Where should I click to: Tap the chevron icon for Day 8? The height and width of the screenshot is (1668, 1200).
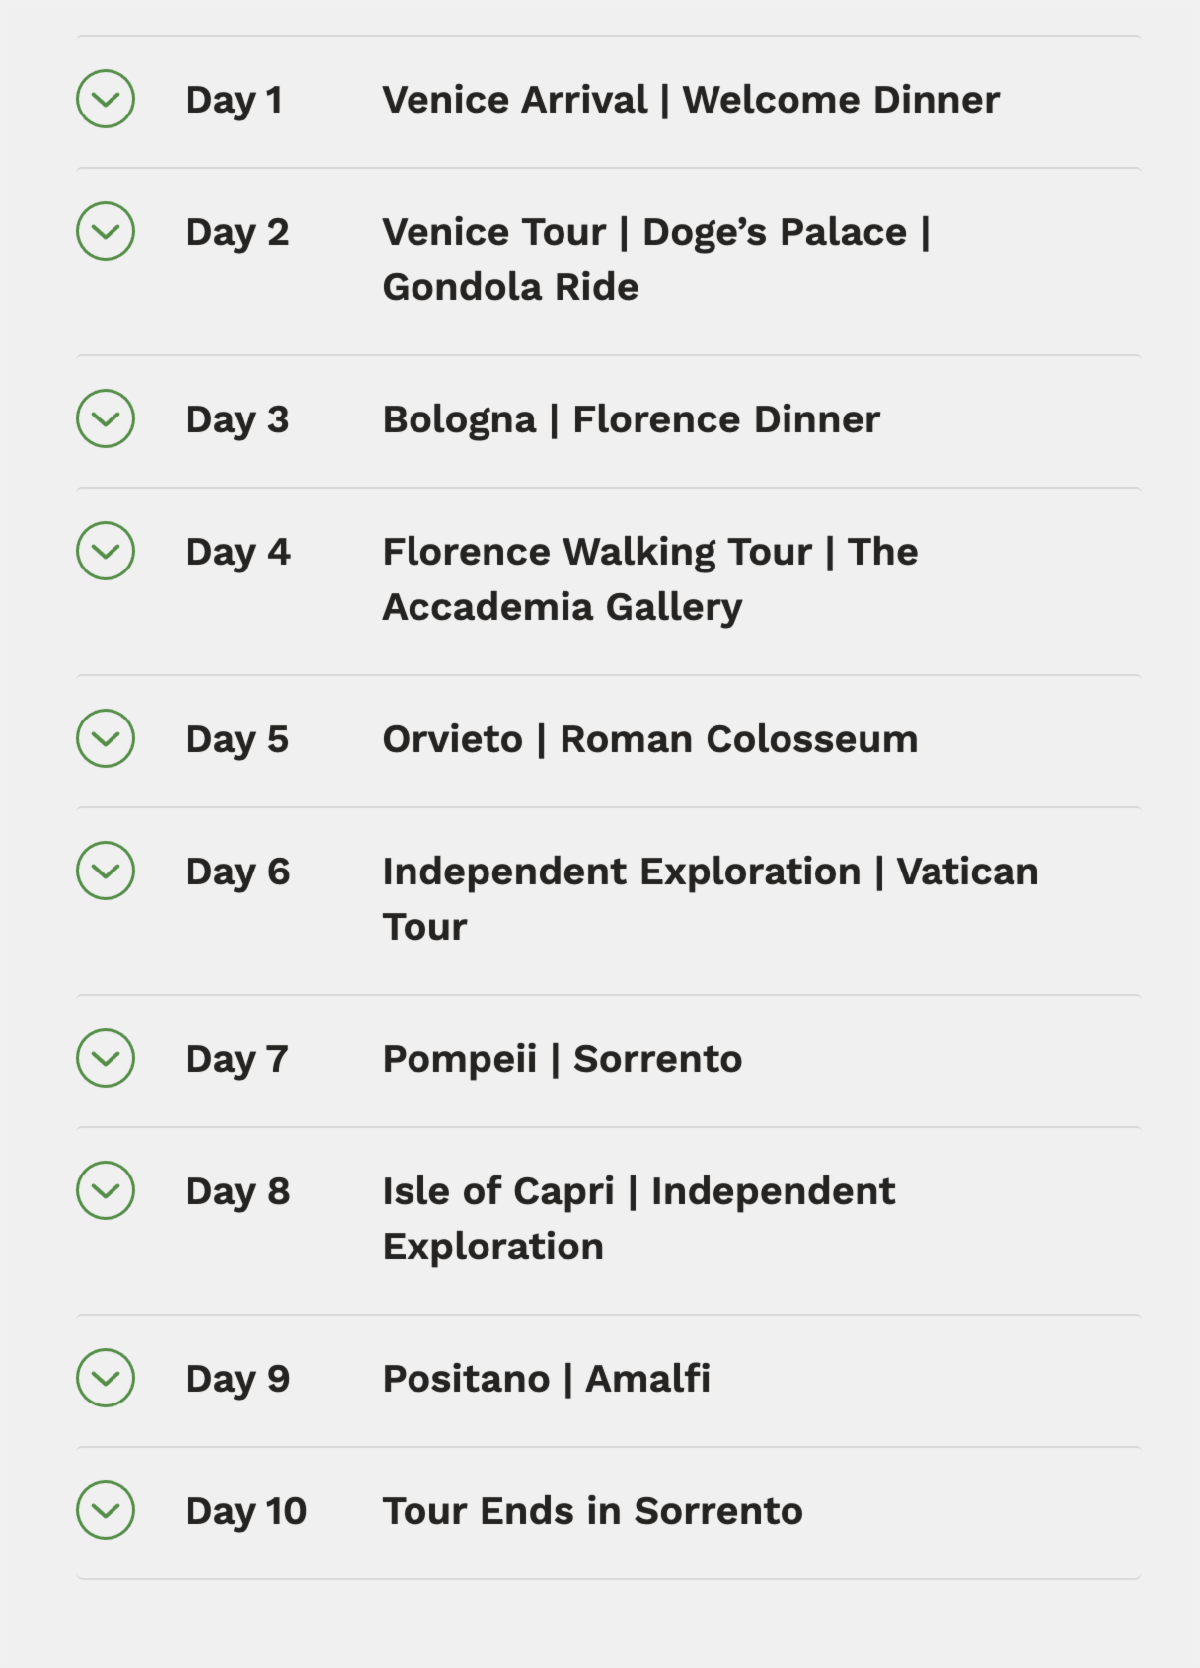tap(105, 1190)
